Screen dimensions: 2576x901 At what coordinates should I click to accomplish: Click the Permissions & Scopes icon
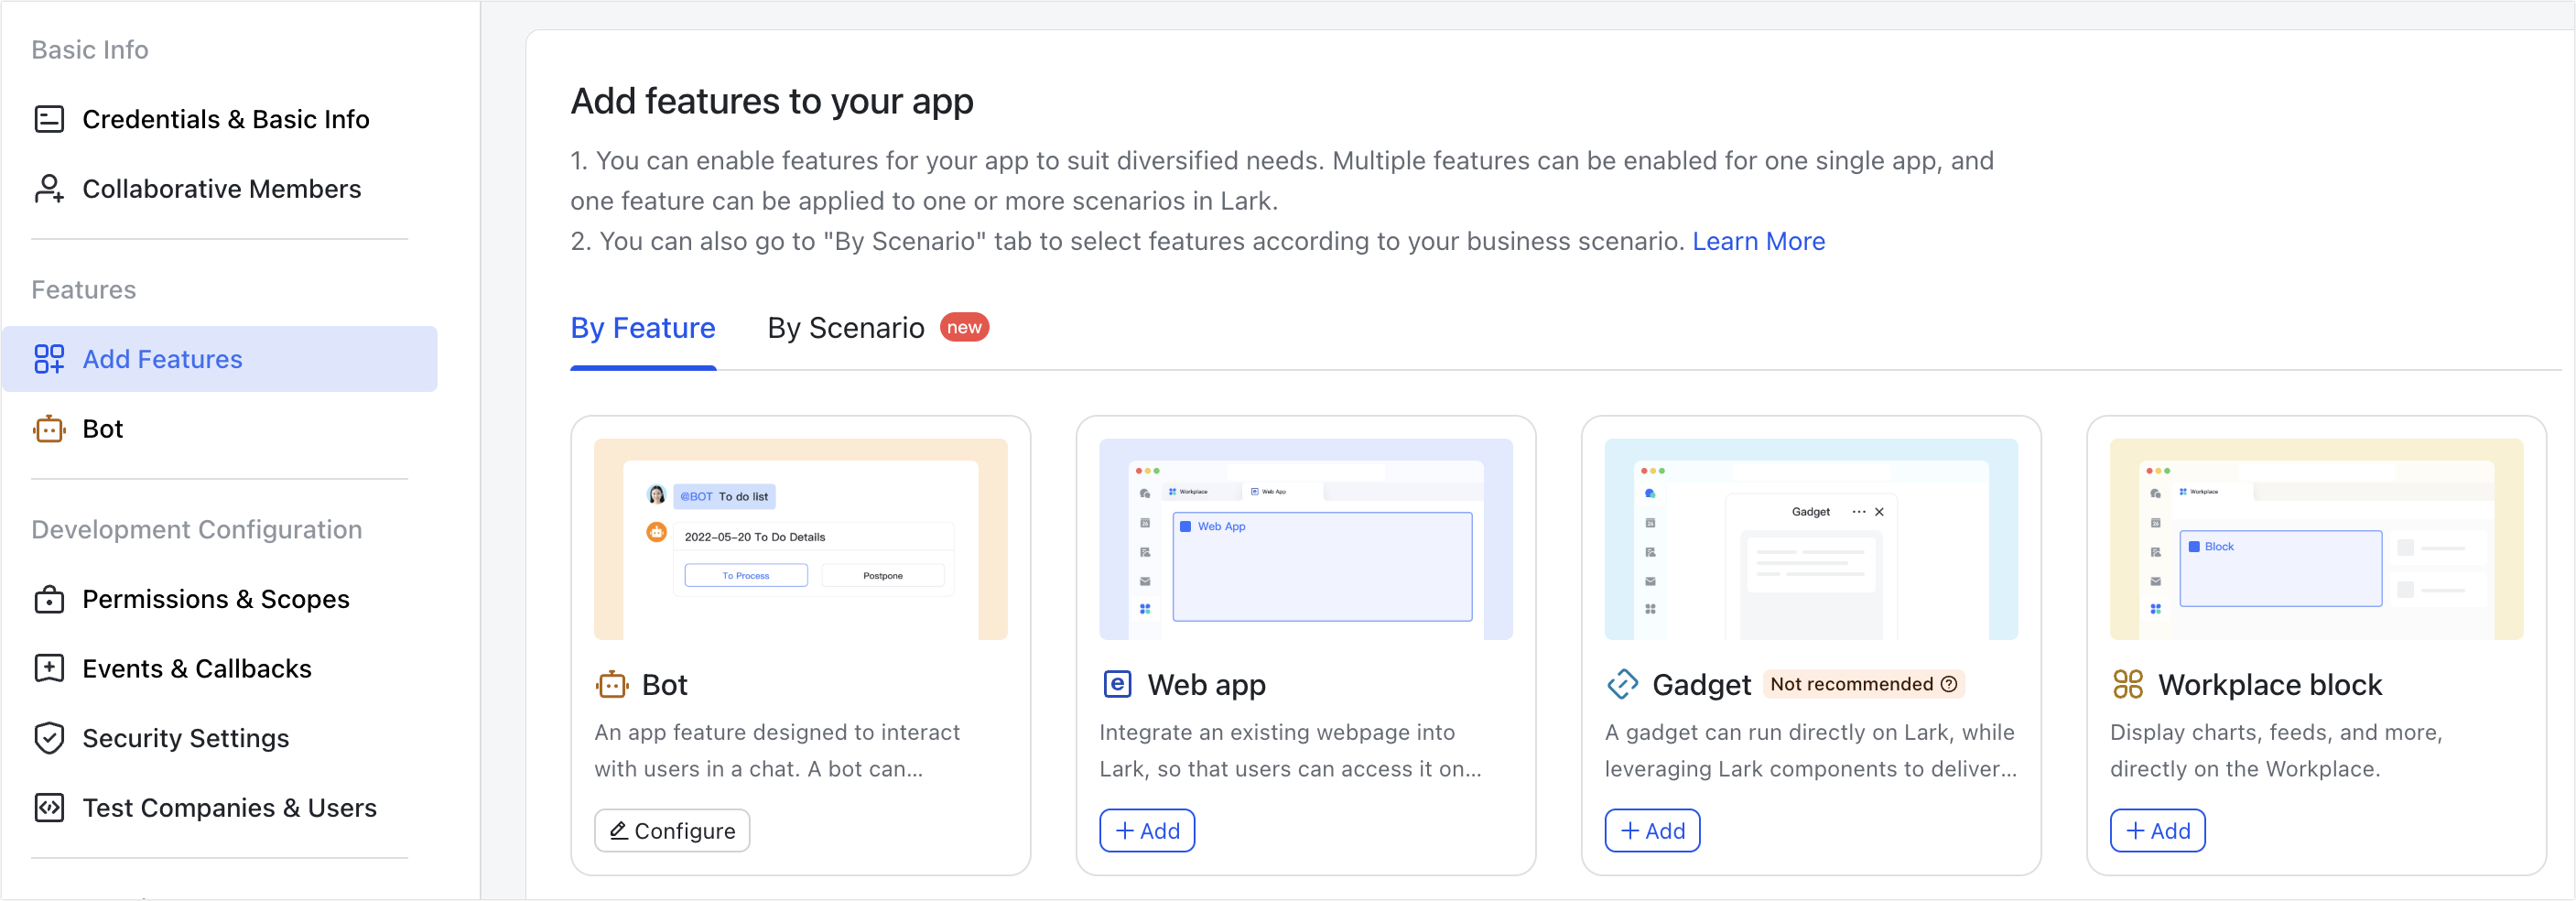tap(49, 599)
